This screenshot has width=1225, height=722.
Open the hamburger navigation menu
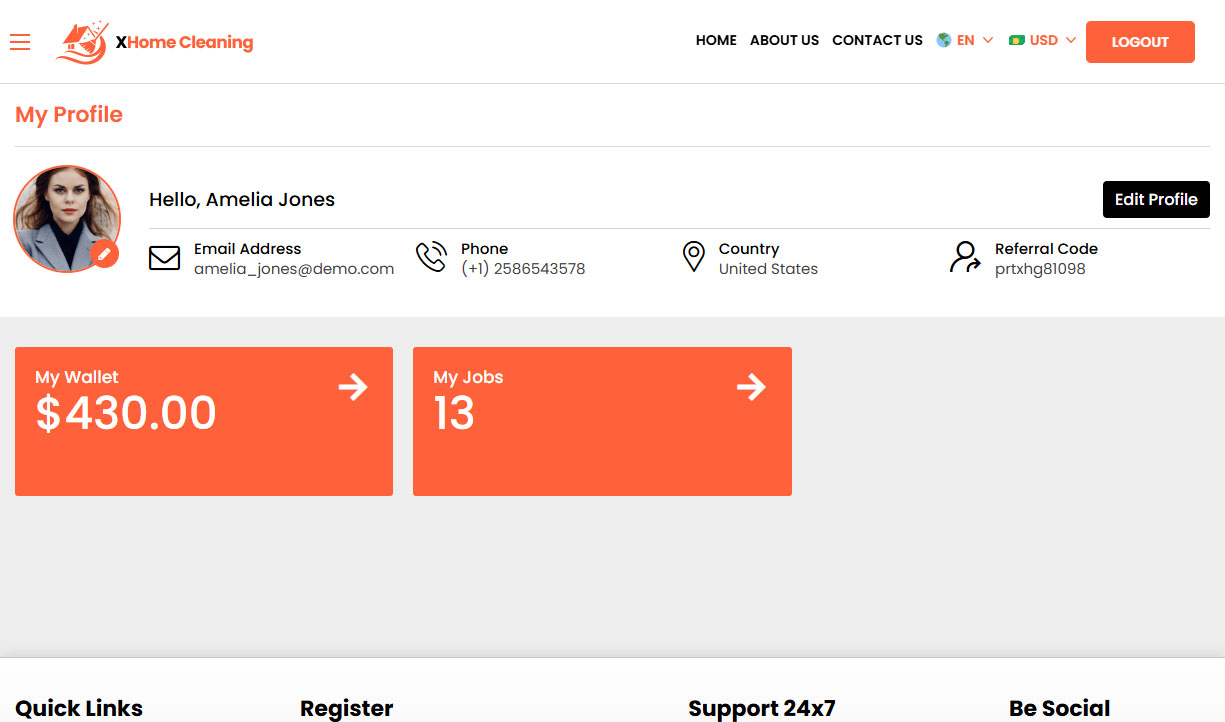click(x=20, y=42)
